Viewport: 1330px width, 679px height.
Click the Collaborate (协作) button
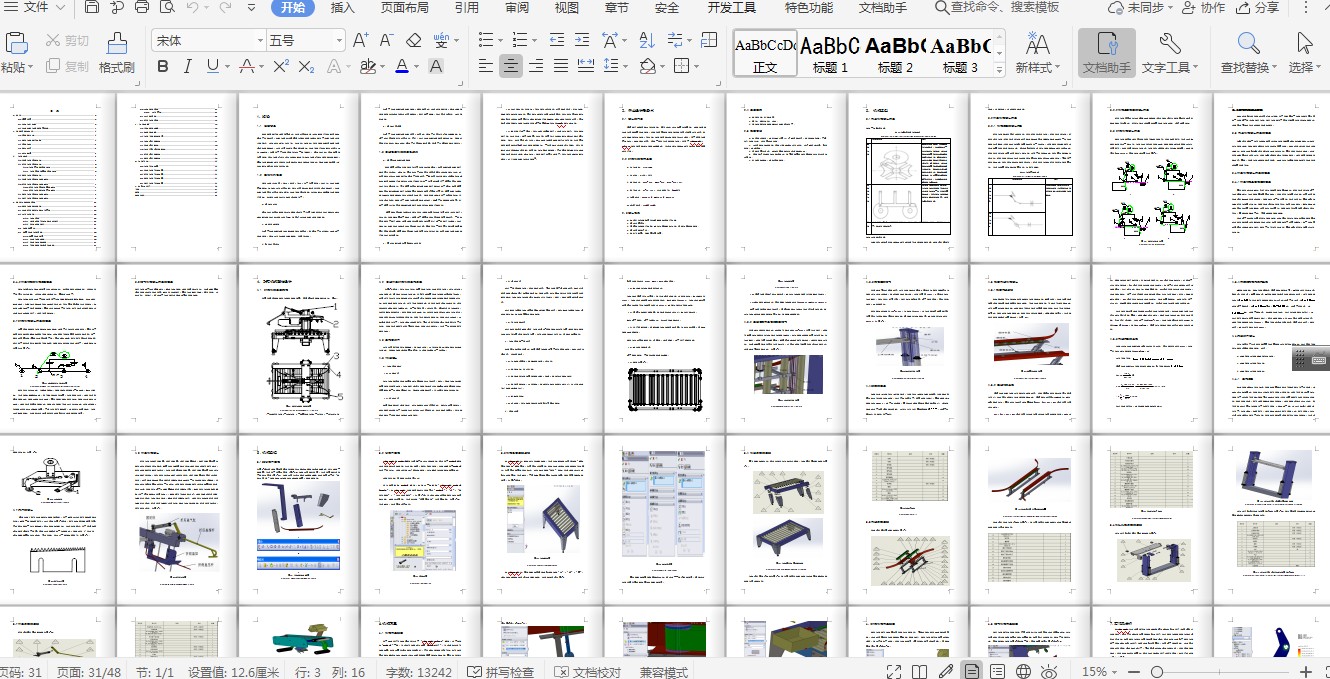click(x=1203, y=8)
